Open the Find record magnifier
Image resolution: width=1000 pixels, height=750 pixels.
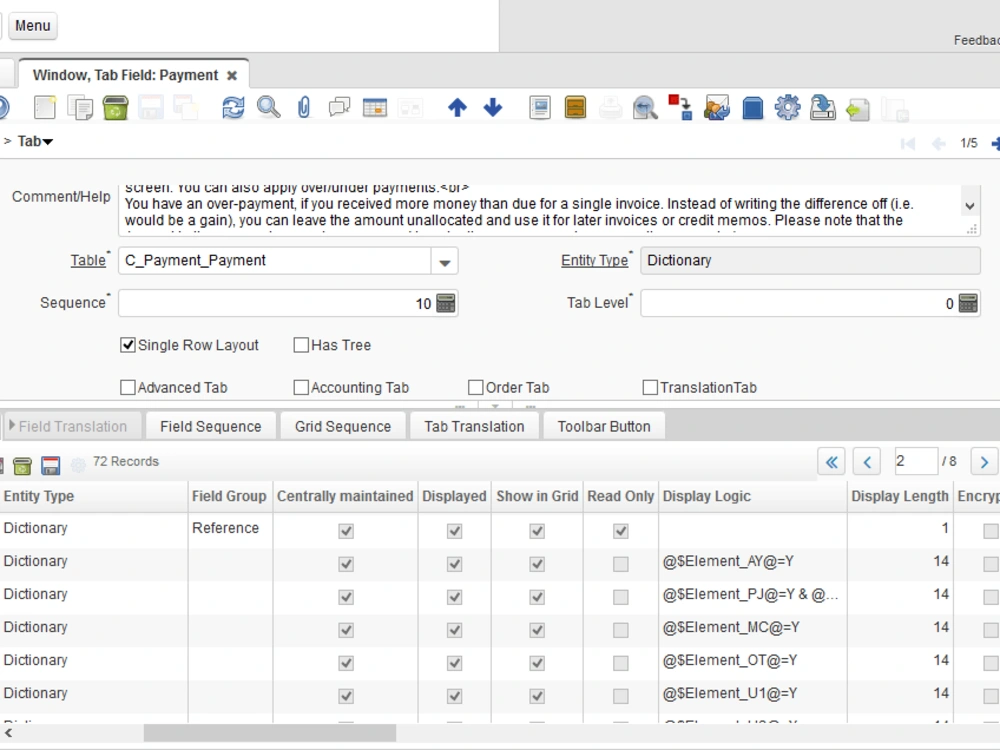268,107
